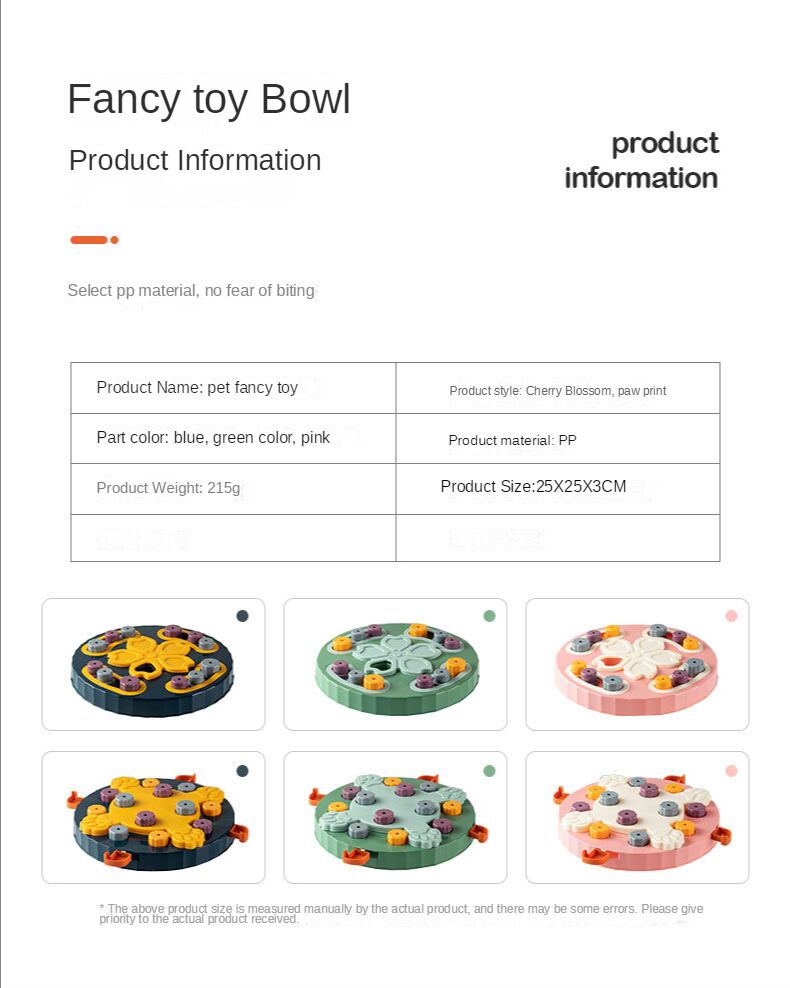Open the pink cherry blossom bowl image

636,664
